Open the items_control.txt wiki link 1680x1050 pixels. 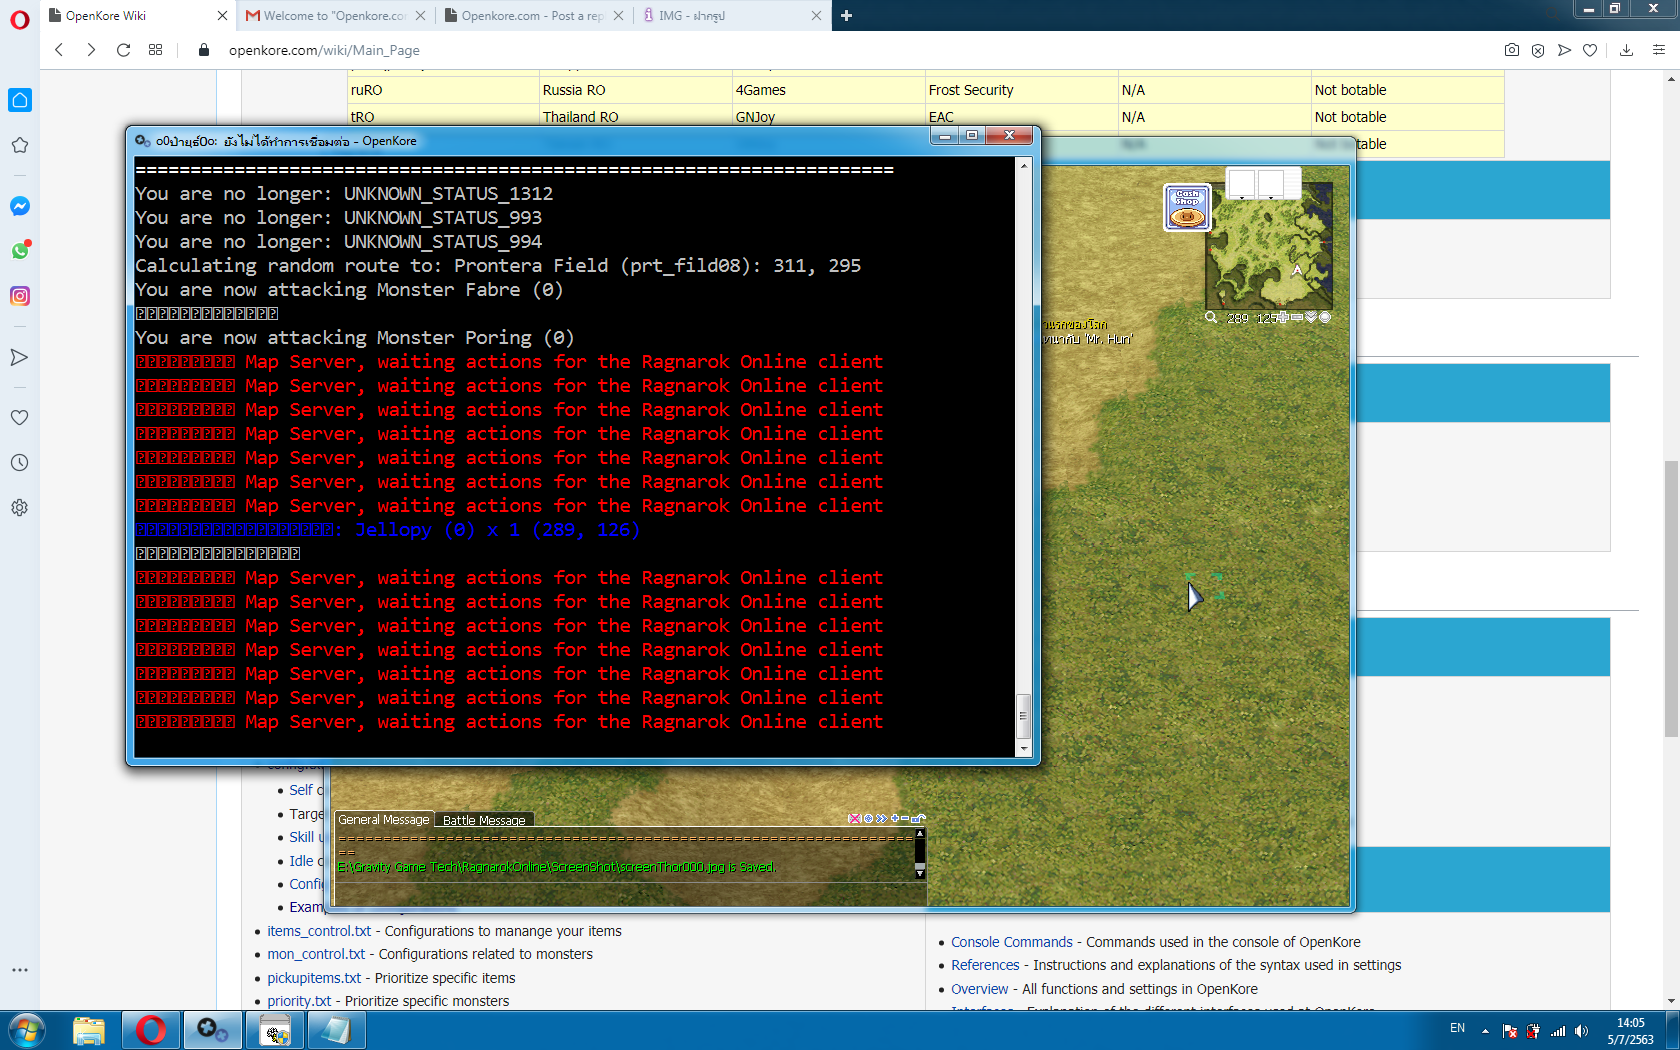tap(316, 930)
